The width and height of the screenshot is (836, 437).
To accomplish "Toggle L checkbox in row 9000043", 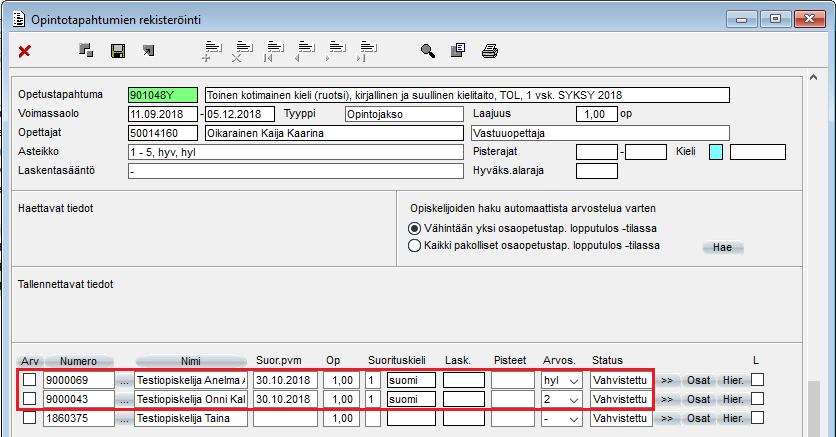I will 757,399.
